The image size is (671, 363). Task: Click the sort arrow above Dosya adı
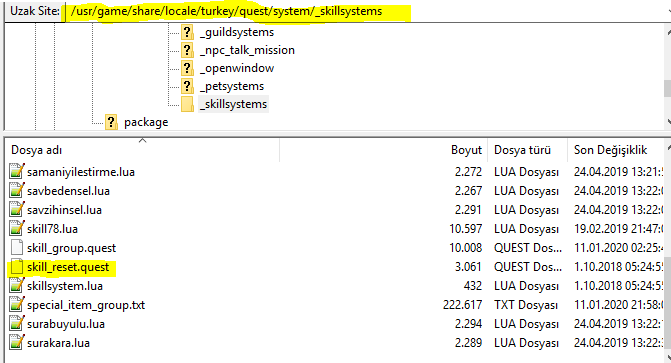(x=143, y=140)
